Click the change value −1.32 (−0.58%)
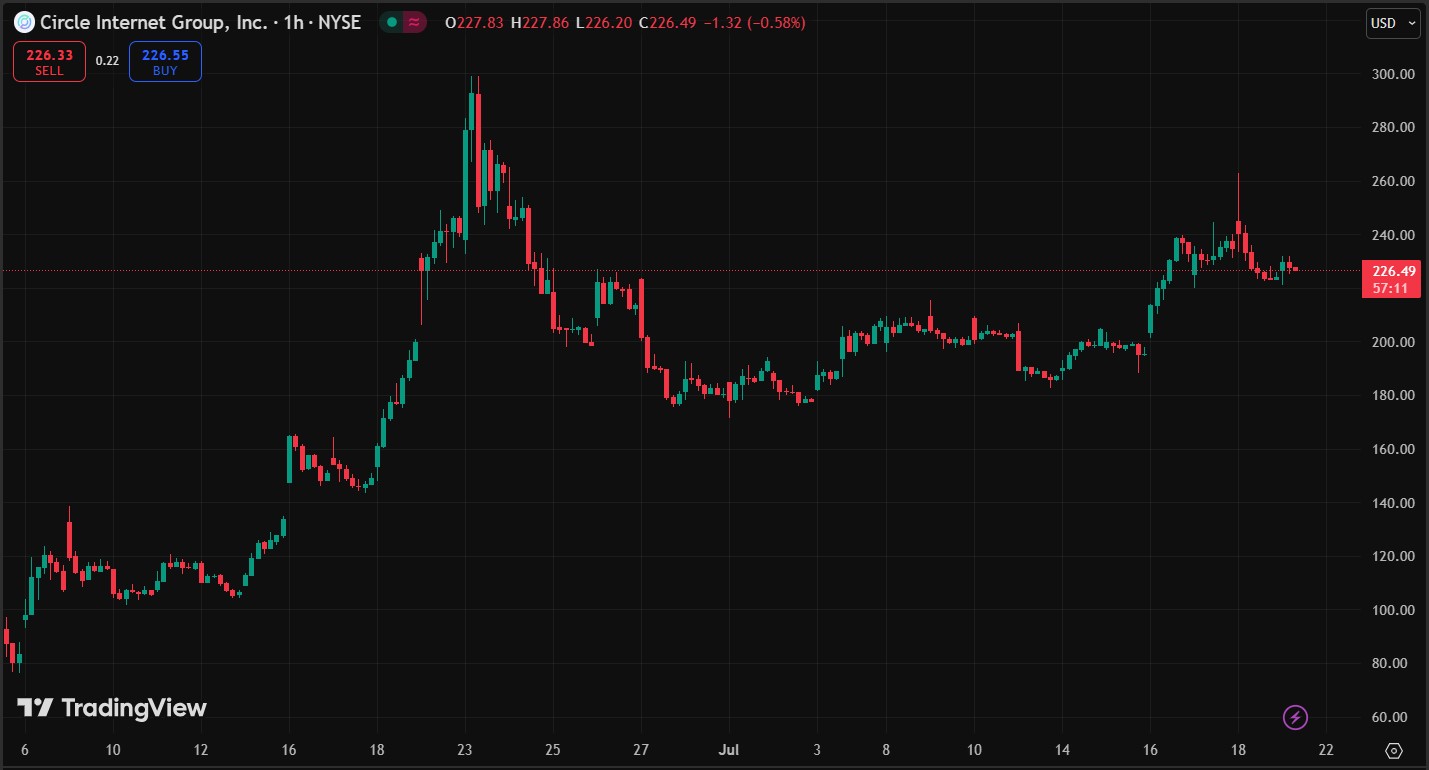This screenshot has width=1429, height=770. tap(754, 22)
